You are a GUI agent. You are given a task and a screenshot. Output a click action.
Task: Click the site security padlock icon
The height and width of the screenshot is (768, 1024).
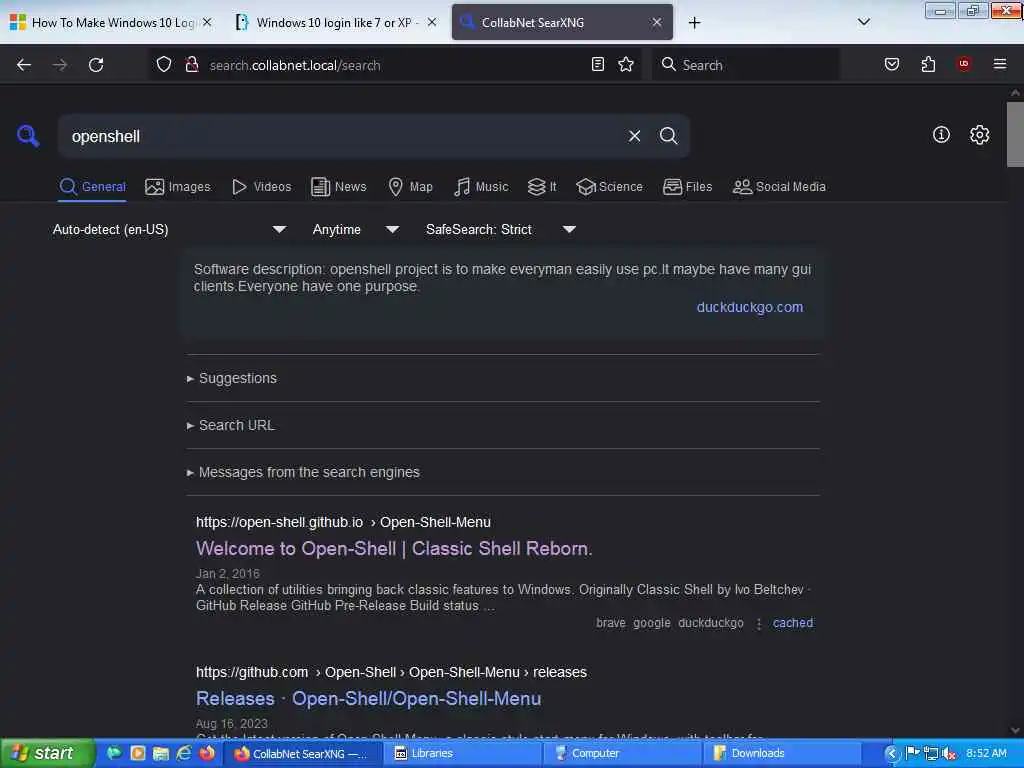click(x=192, y=64)
